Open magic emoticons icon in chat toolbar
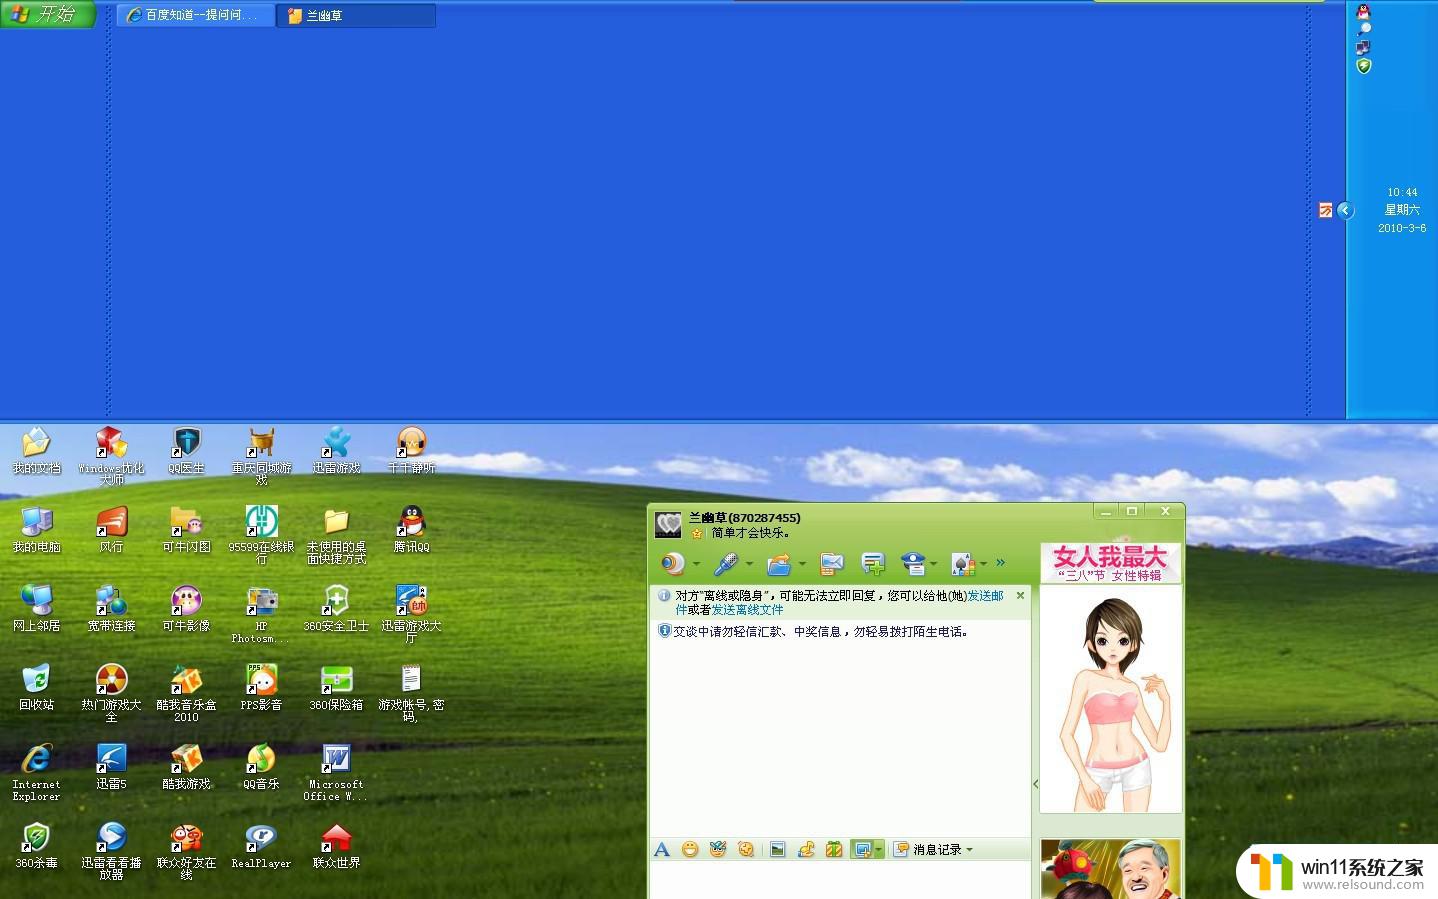This screenshot has height=899, width=1438. point(718,849)
